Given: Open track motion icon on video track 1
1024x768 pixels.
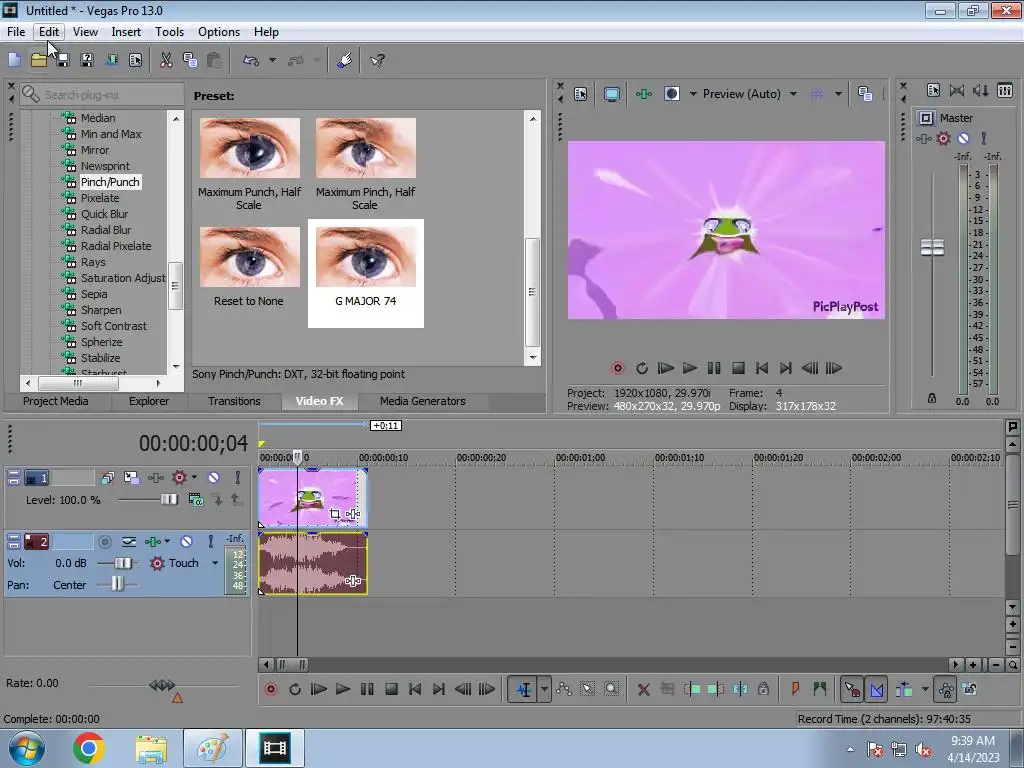Looking at the screenshot, I should coord(131,478).
